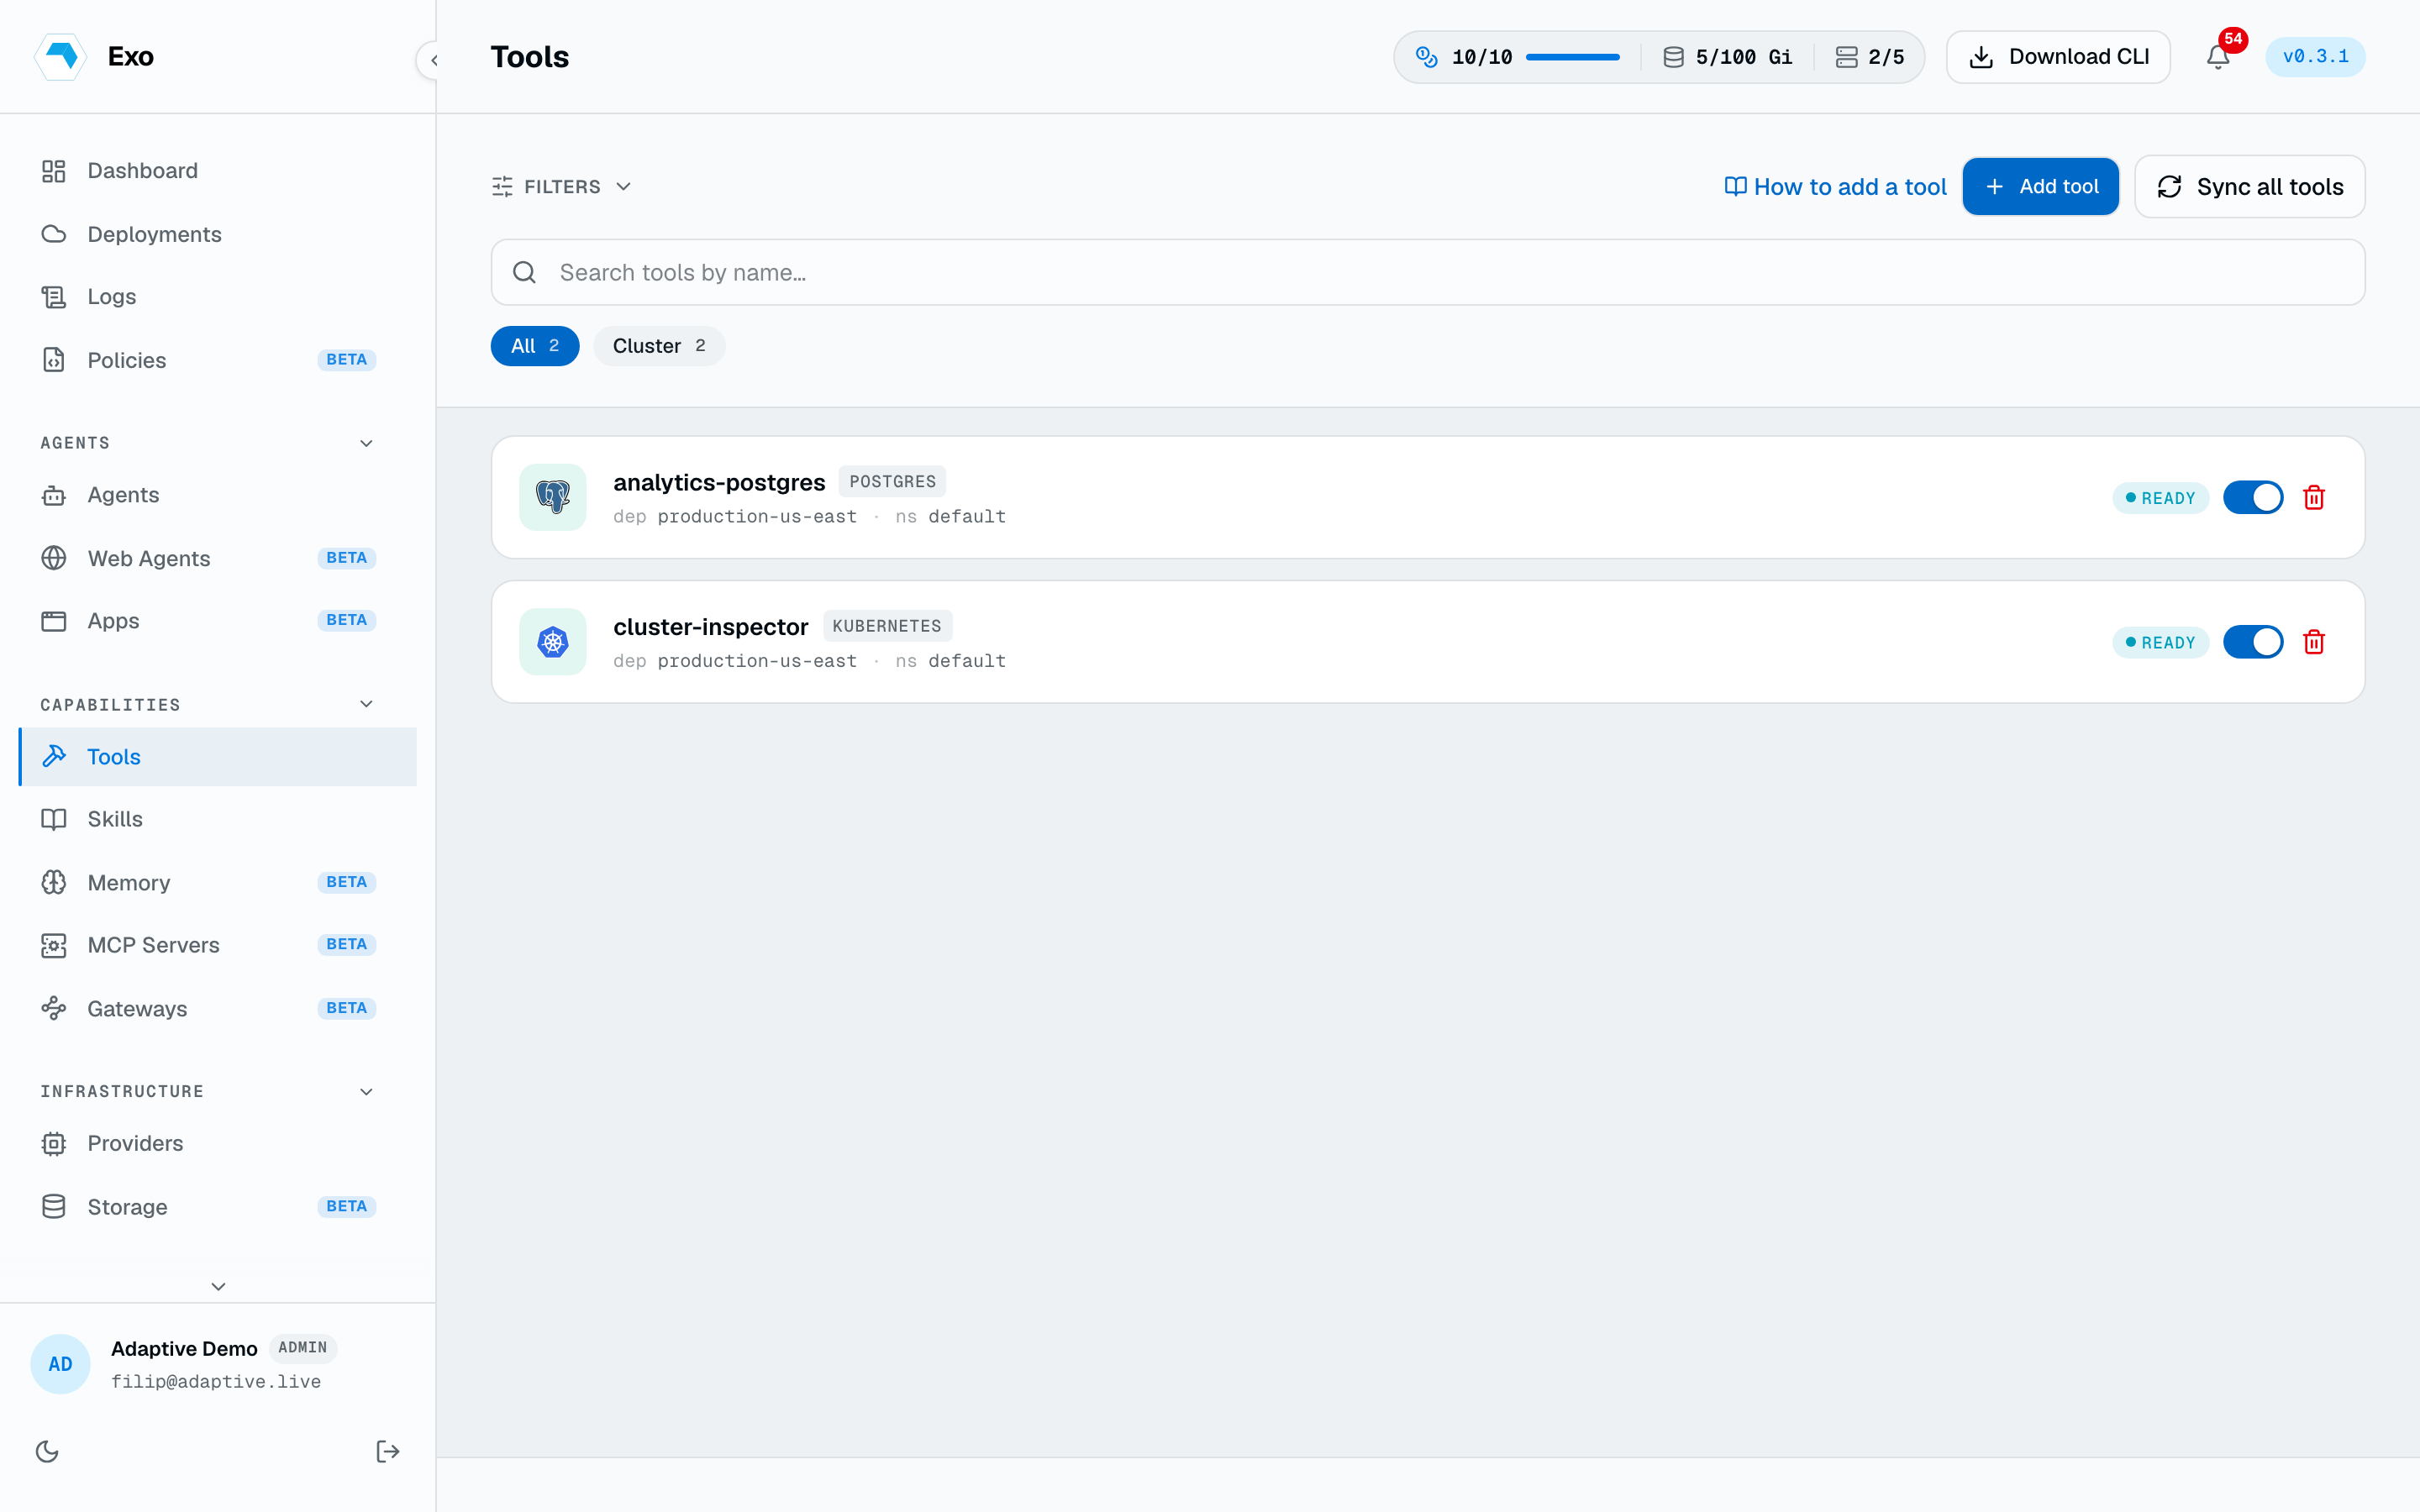
Task: Open Web Agents page
Action: [x=217, y=558]
